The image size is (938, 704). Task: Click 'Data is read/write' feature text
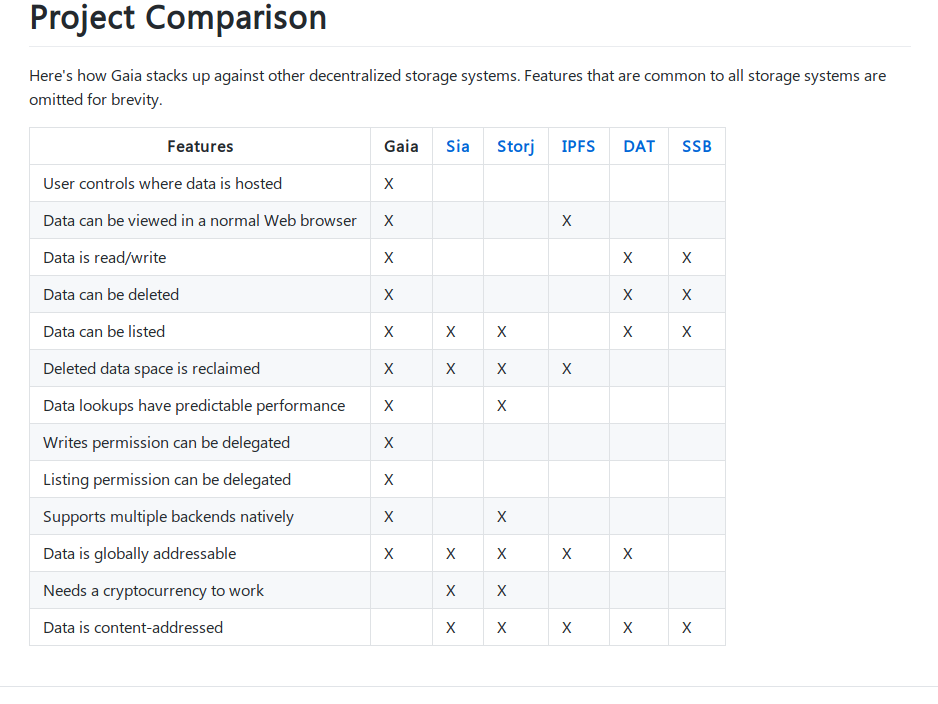104,257
